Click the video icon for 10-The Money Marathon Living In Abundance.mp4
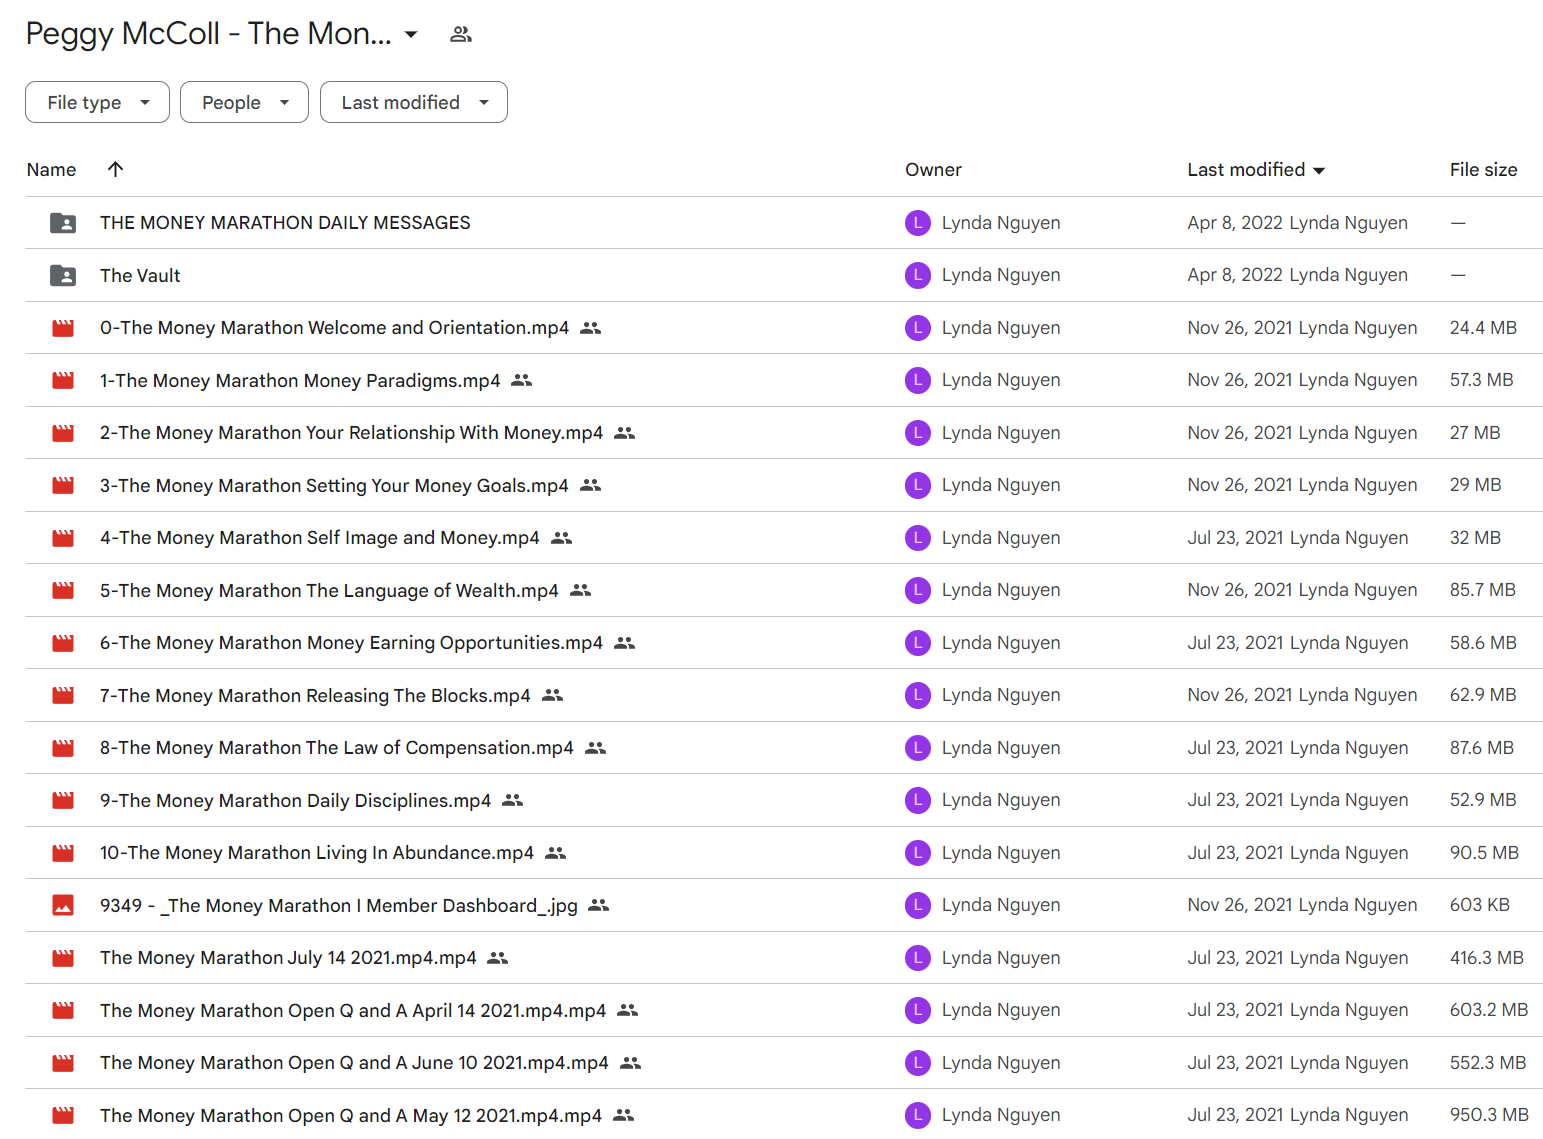This screenshot has width=1543, height=1139. point(63,853)
